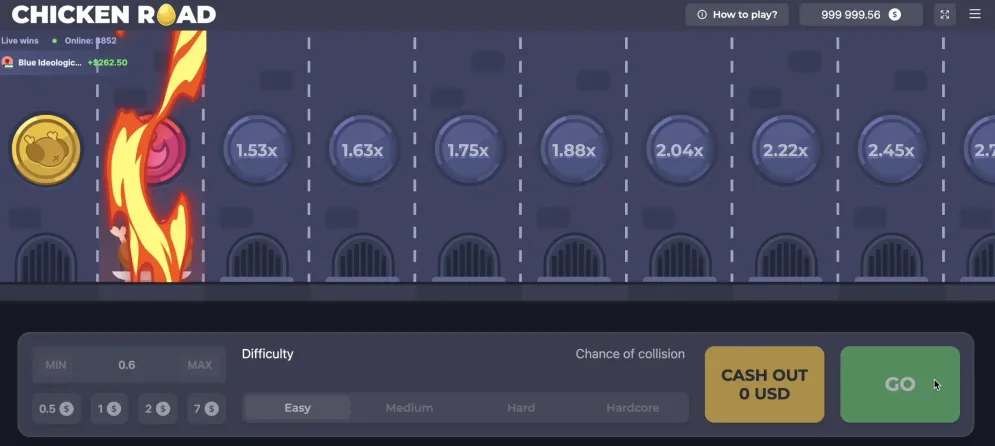Click the sewer grate below 1.88x

[x=574, y=257]
